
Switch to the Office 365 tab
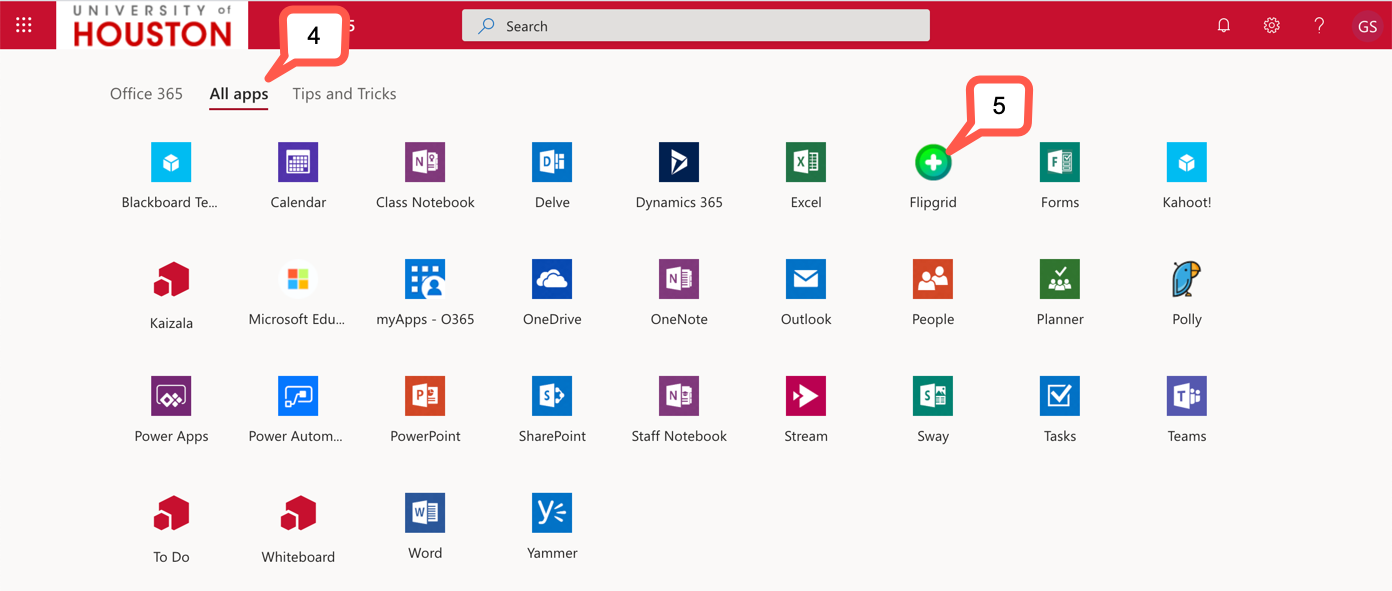coord(146,94)
